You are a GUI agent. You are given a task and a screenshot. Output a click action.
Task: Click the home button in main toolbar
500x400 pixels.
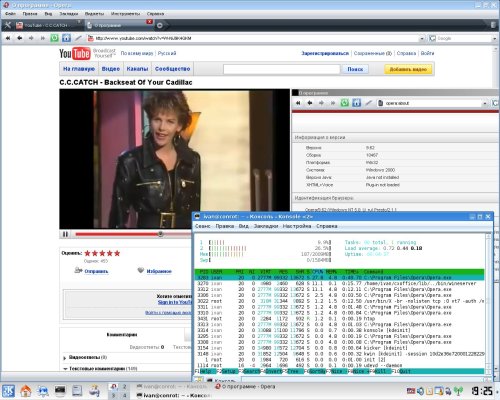coord(66,38)
